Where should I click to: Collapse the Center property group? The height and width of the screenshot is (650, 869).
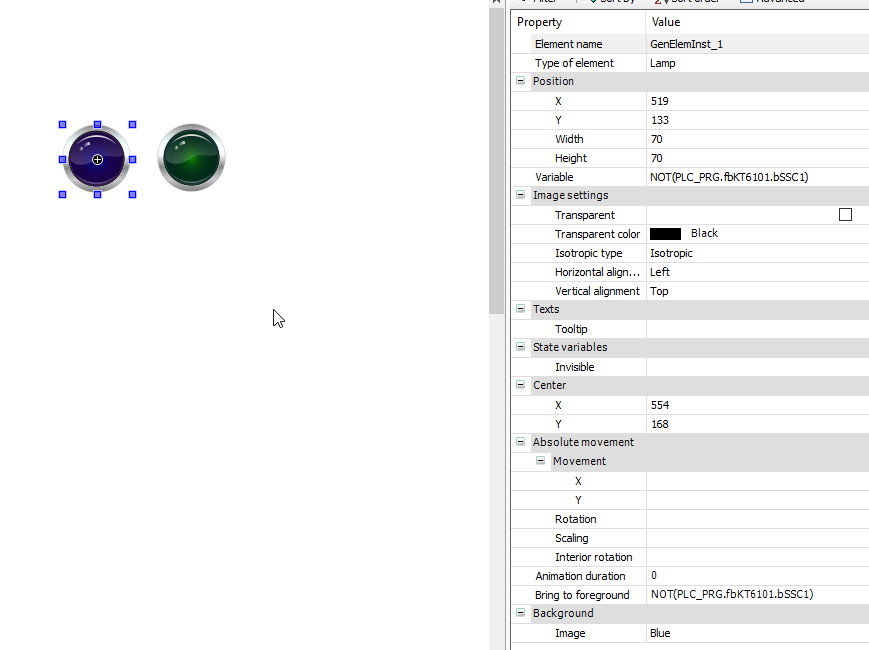click(x=521, y=385)
